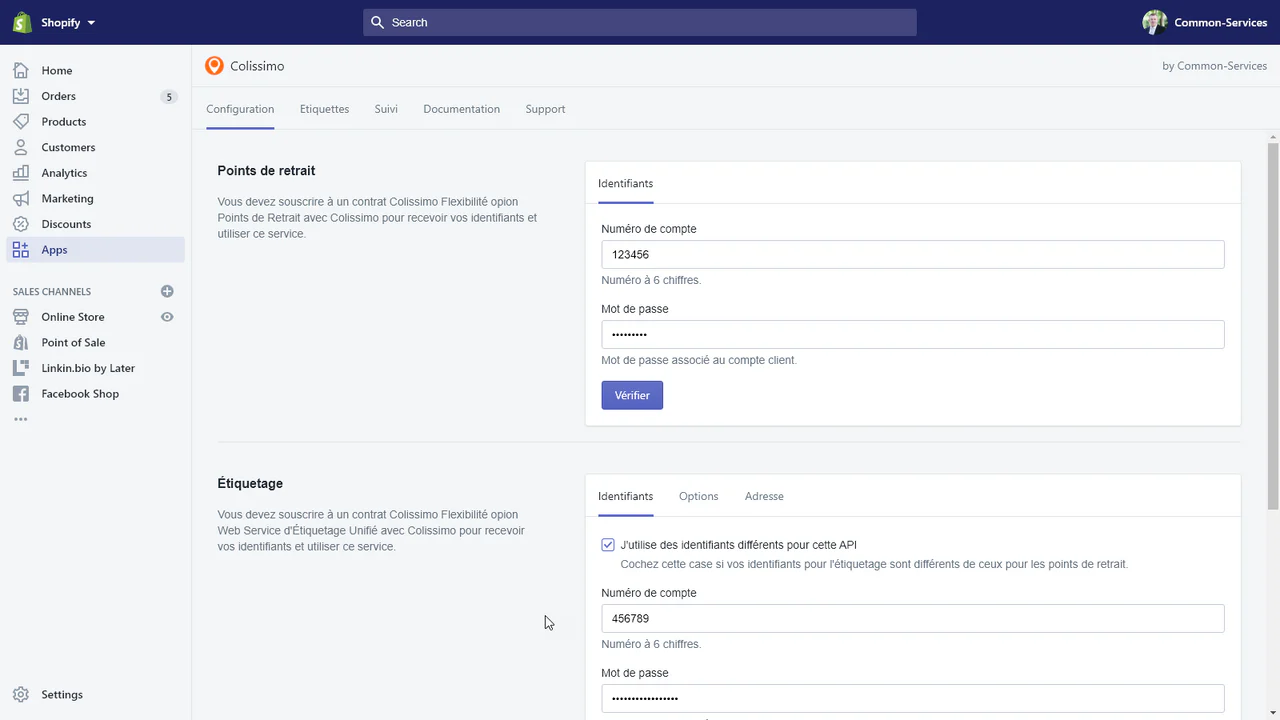This screenshot has height=720, width=1280.
Task: Open the Products section
Action: pos(63,121)
